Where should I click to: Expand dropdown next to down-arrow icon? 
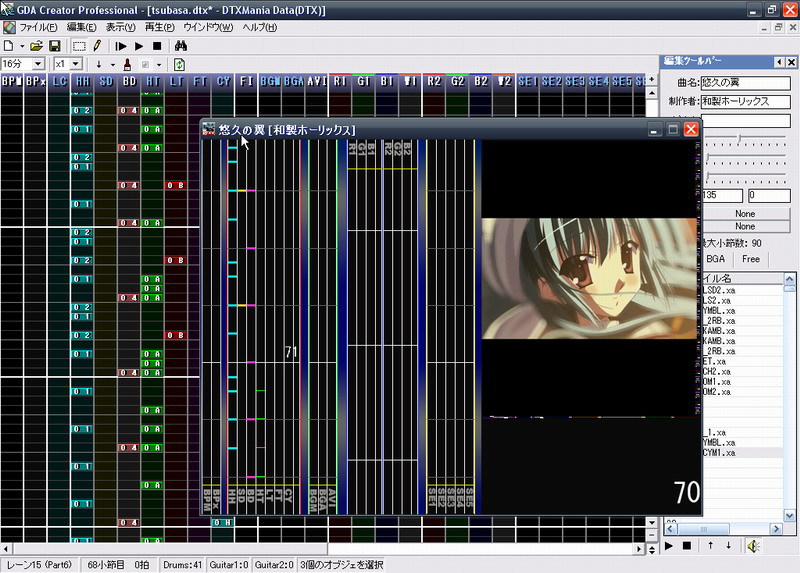112,64
